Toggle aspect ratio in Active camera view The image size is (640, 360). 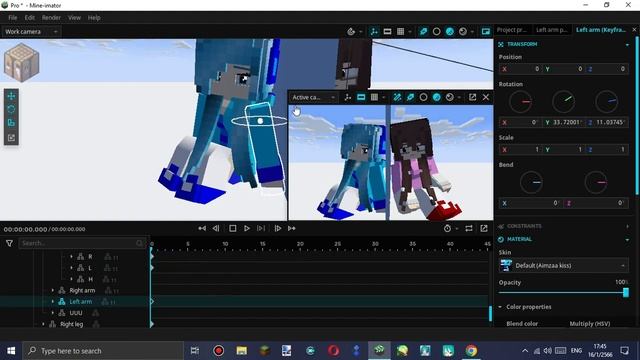361,97
